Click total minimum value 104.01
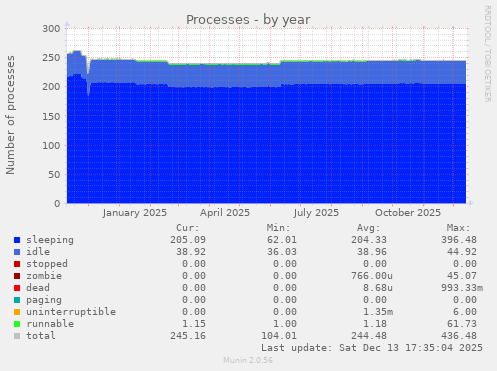The image size is (497, 371). pos(279,336)
